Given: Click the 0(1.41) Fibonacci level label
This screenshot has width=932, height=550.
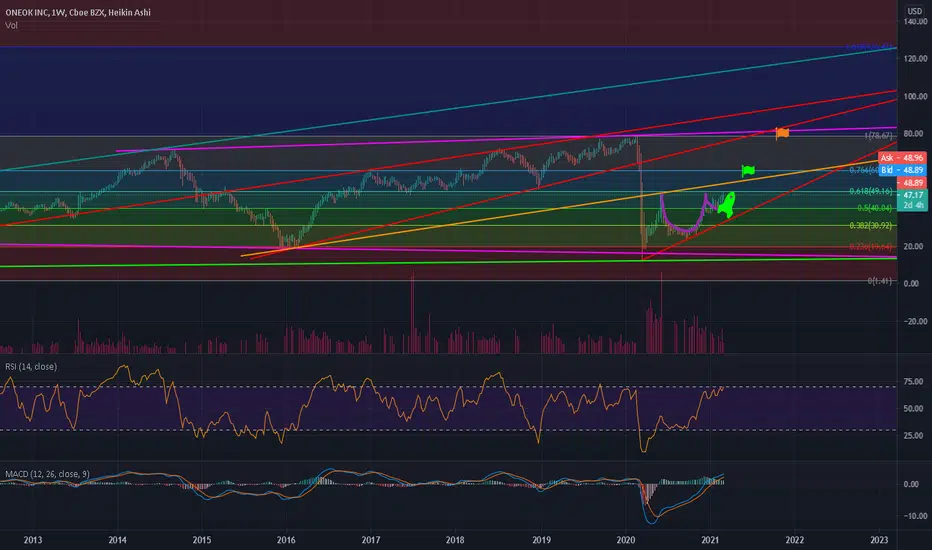Looking at the screenshot, I should [x=880, y=281].
